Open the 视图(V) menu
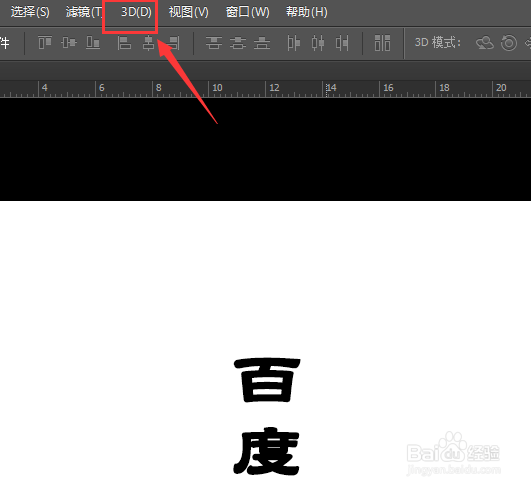Image resolution: width=531 pixels, height=488 pixels. [189, 12]
